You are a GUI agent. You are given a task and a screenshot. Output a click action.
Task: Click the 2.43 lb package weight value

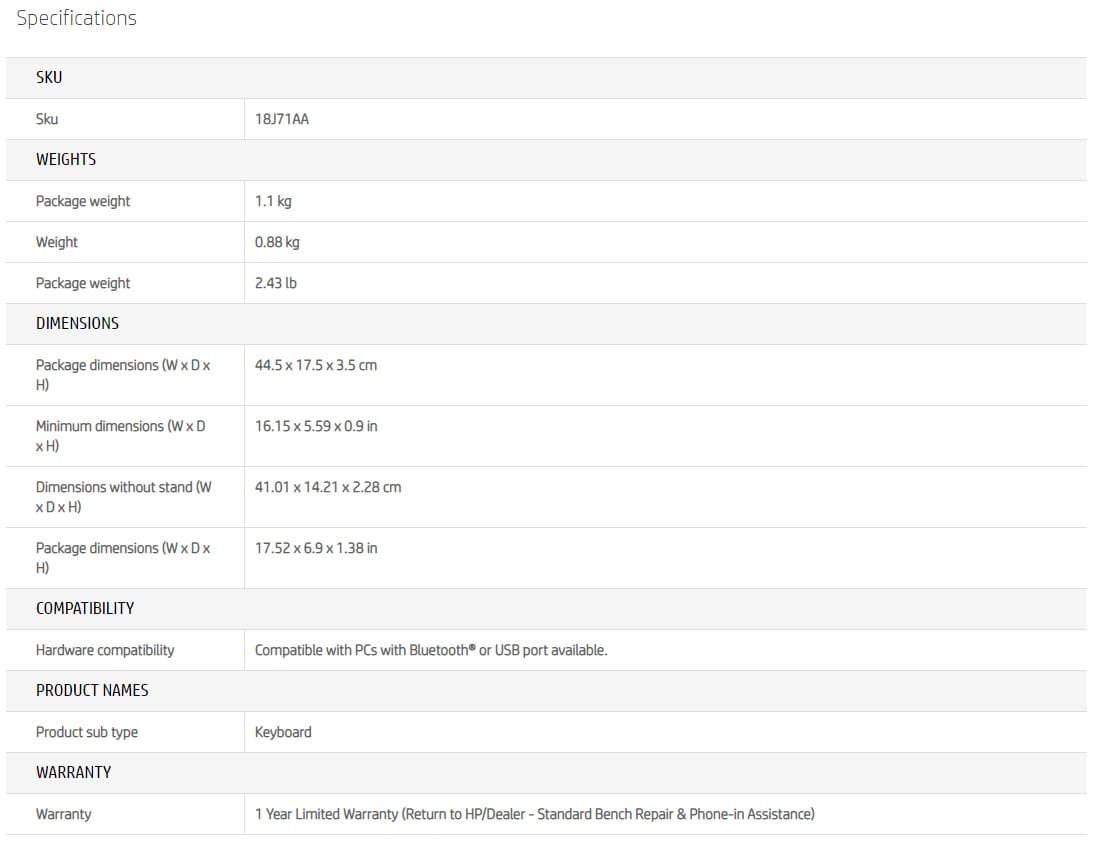[276, 283]
